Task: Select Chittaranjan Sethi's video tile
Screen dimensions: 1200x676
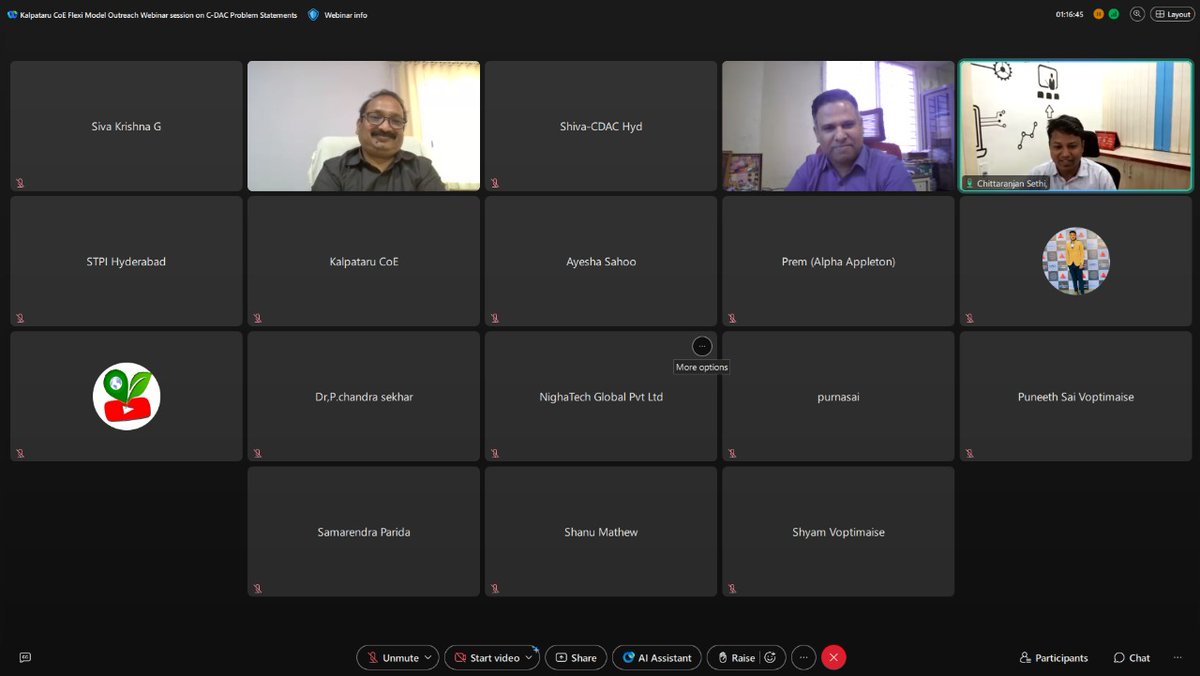Action: click(x=1075, y=125)
